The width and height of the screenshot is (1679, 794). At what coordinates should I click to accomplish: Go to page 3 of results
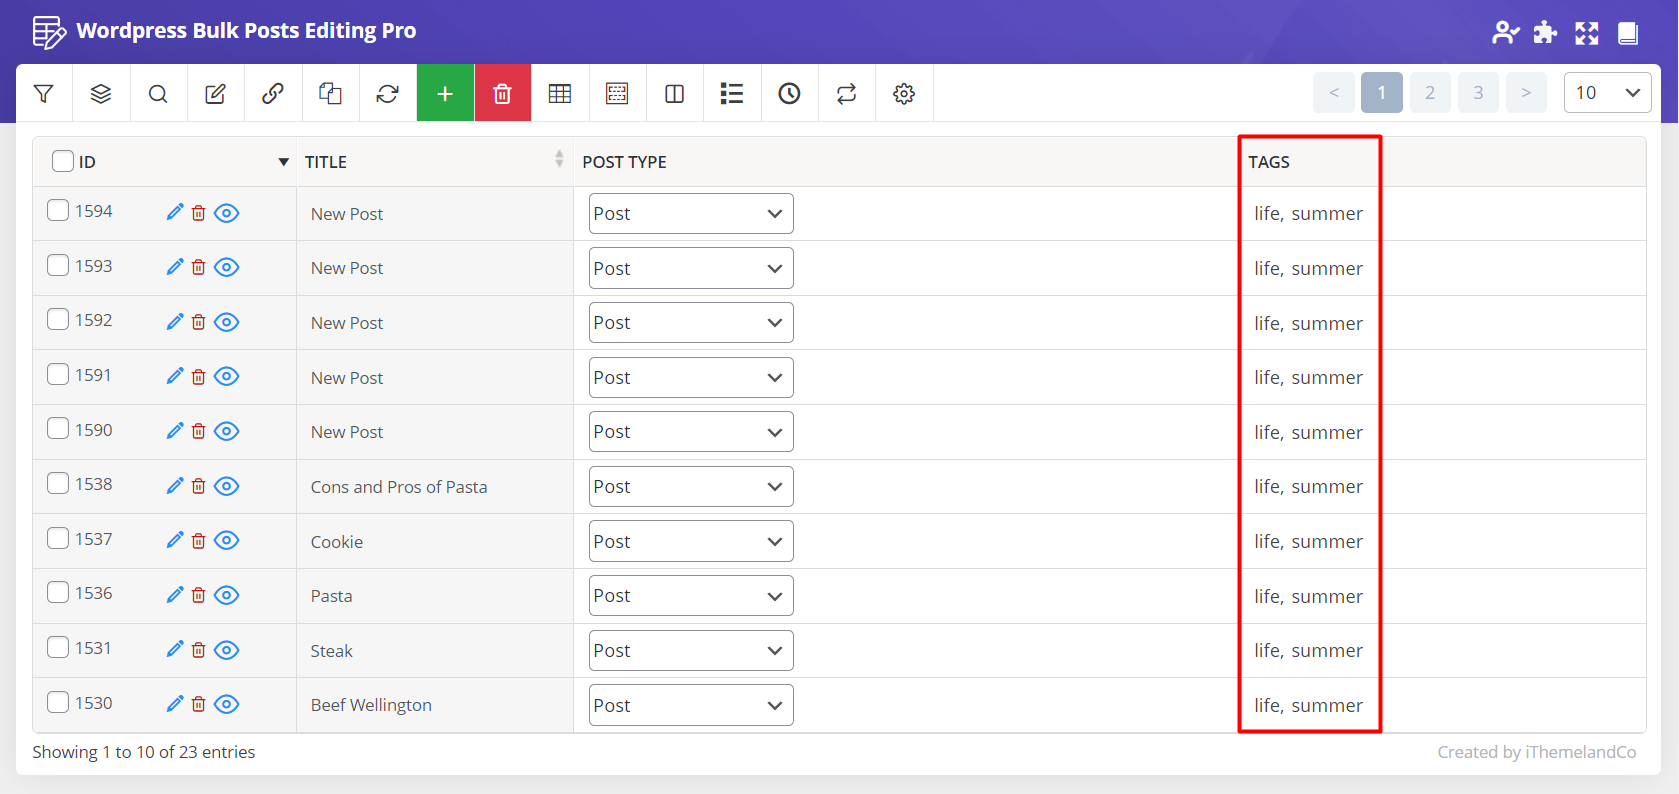(x=1477, y=93)
